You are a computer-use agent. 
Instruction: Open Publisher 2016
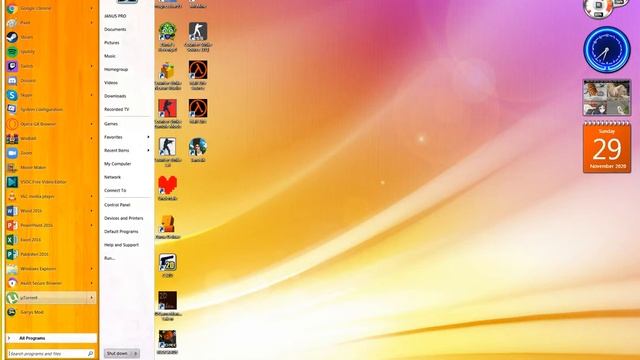[x=51, y=254]
